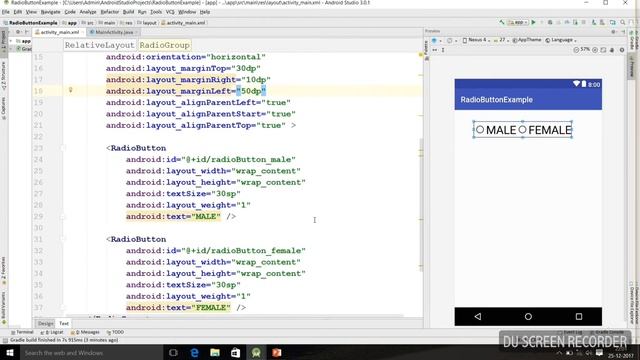Collapse the first RadioButton tag fold marker
The image size is (640, 360).
[63, 148]
